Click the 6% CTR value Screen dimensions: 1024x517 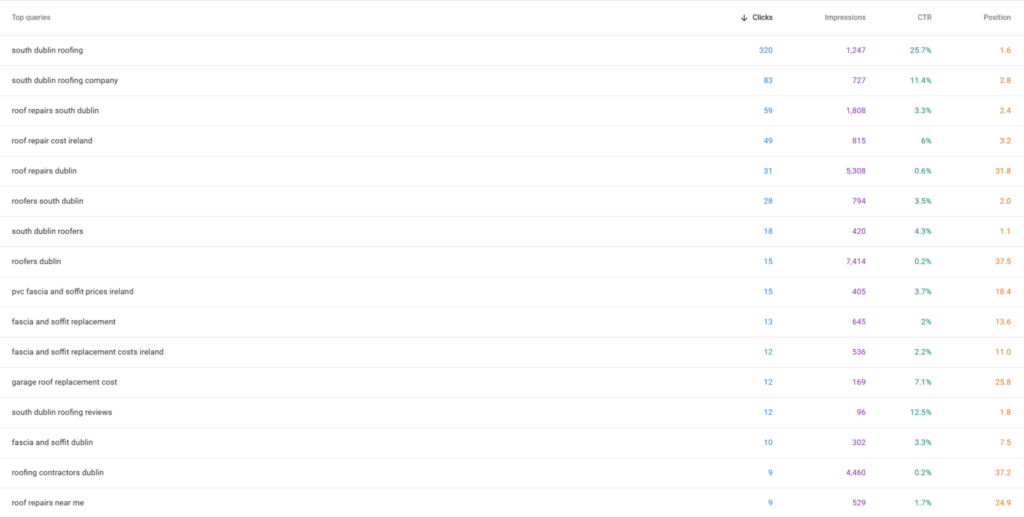point(926,140)
